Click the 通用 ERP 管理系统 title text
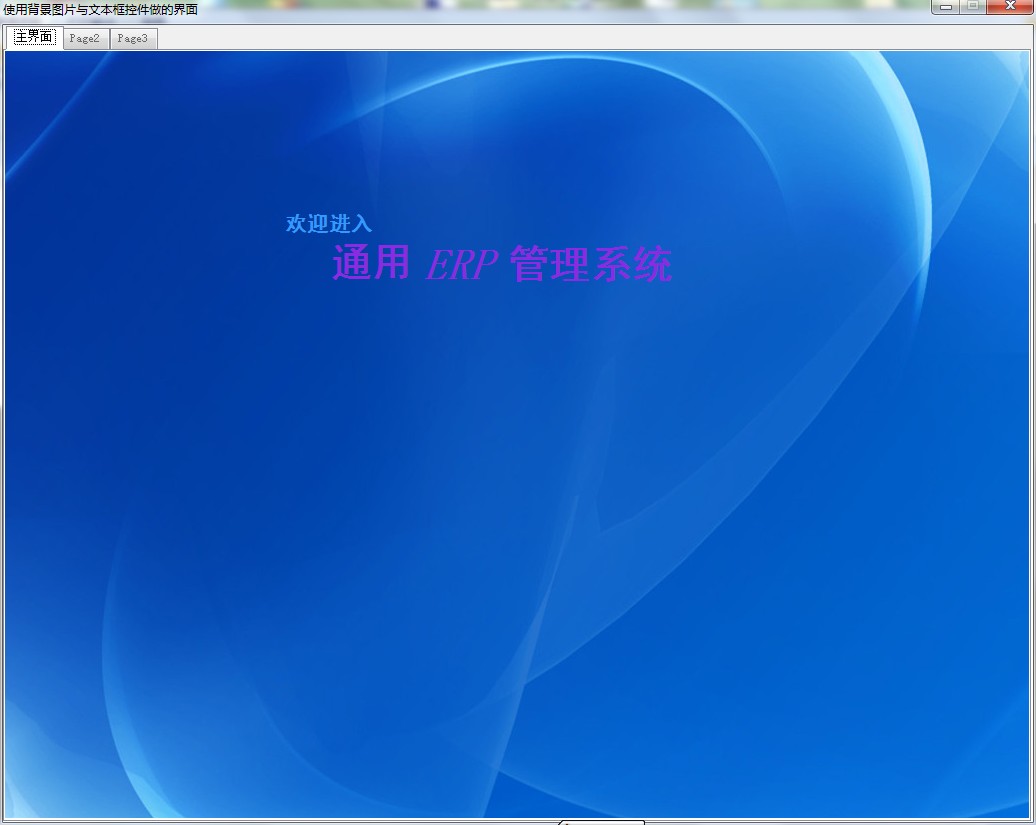Image resolution: width=1036 pixels, height=825 pixels. (502, 264)
